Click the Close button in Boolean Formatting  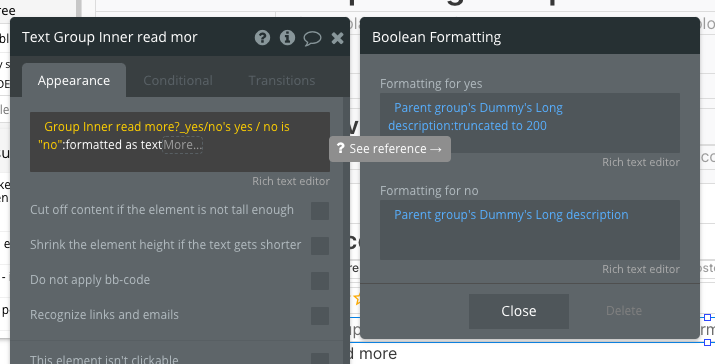coord(519,311)
